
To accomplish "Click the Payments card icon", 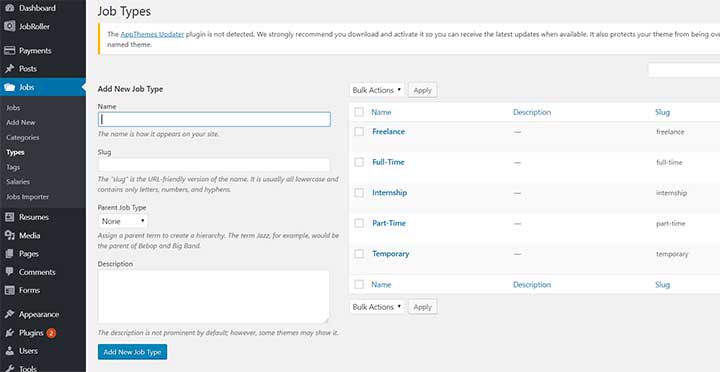I will (x=9, y=51).
